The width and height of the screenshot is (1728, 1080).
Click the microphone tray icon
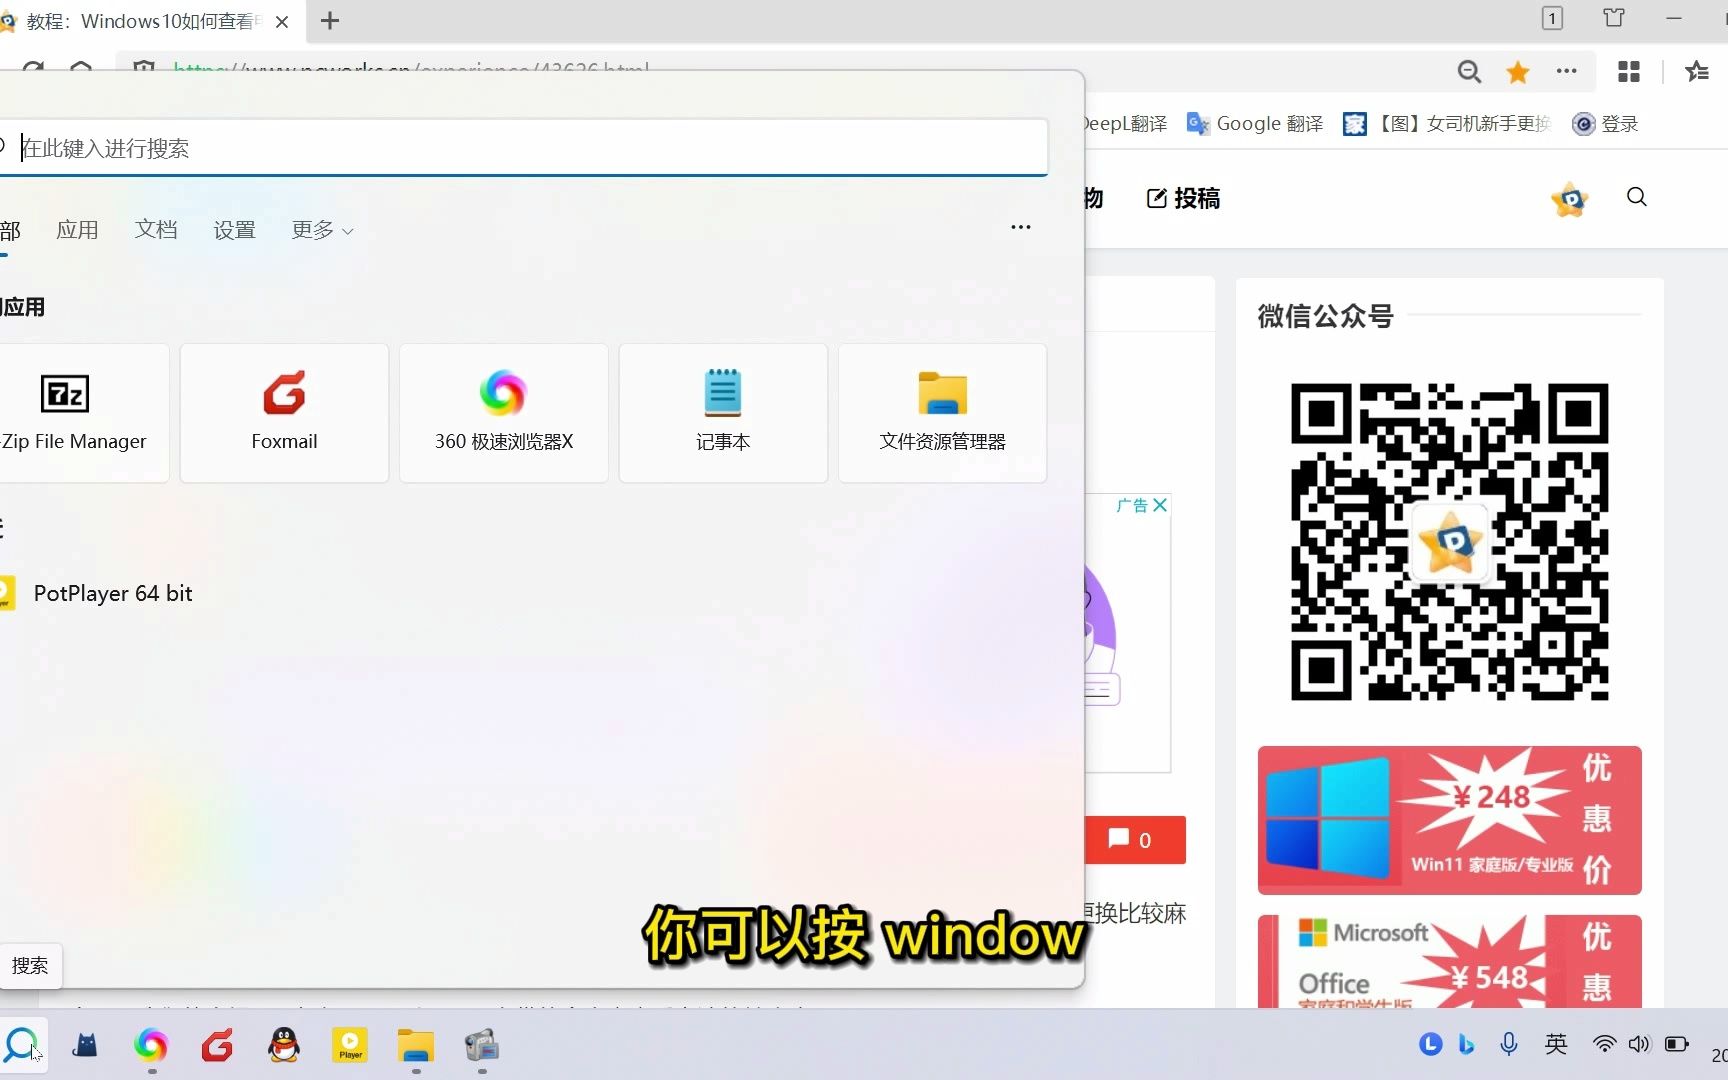pyautogui.click(x=1509, y=1044)
